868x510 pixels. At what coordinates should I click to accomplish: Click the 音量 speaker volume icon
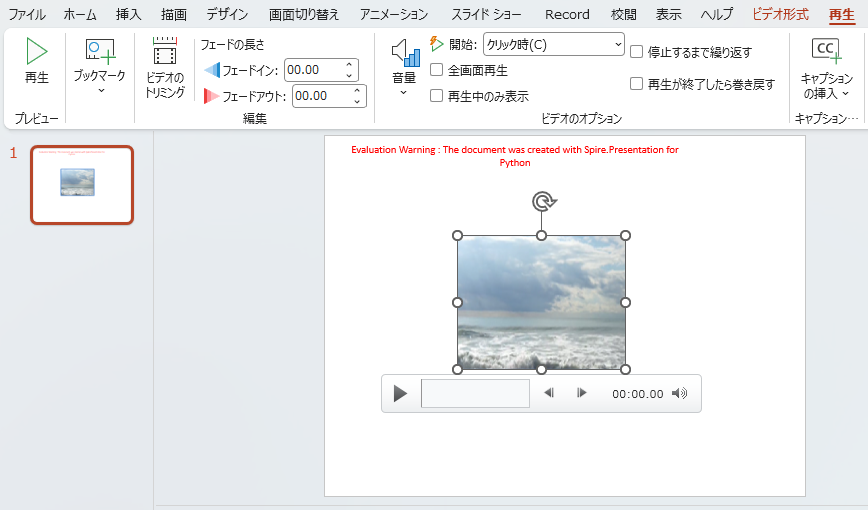click(405, 53)
